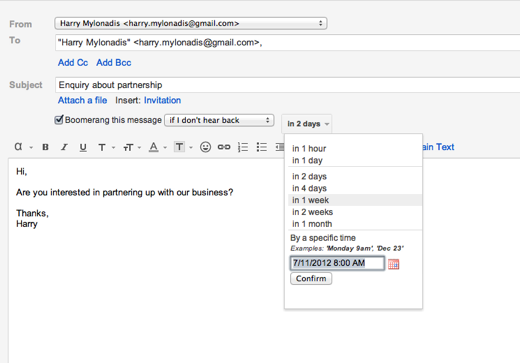Open the From address dropdown
Viewport: 520px width, 363px height.
(191, 23)
